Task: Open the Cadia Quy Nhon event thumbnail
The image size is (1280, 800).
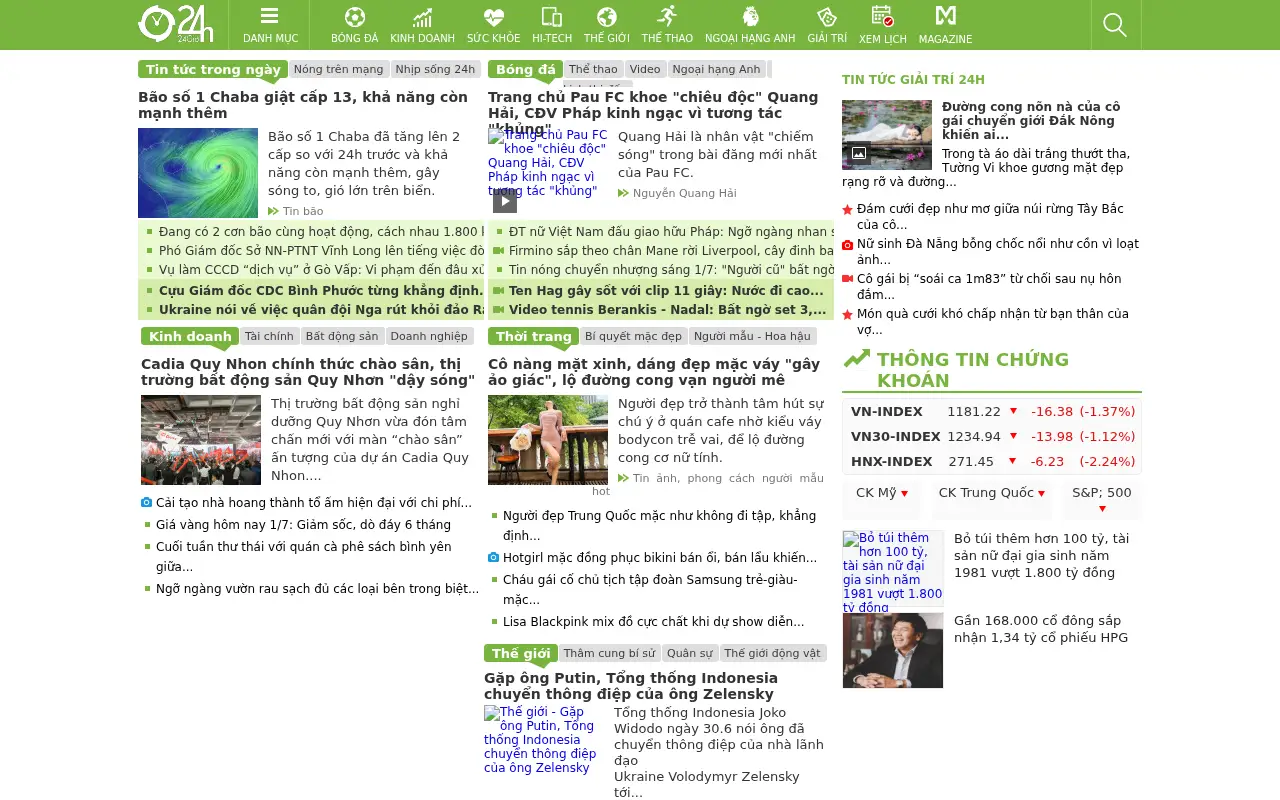Action: click(201, 440)
